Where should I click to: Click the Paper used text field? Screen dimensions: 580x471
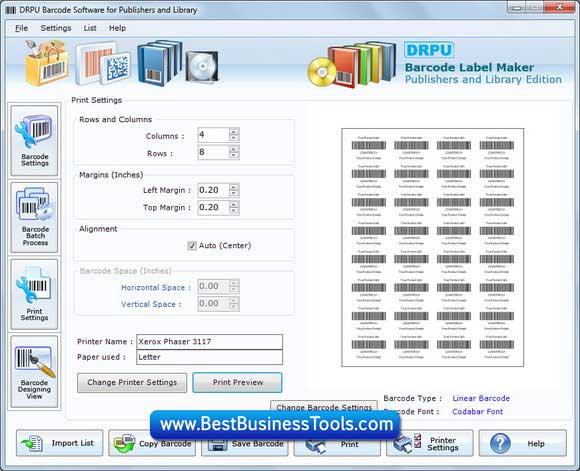pyautogui.click(x=209, y=357)
